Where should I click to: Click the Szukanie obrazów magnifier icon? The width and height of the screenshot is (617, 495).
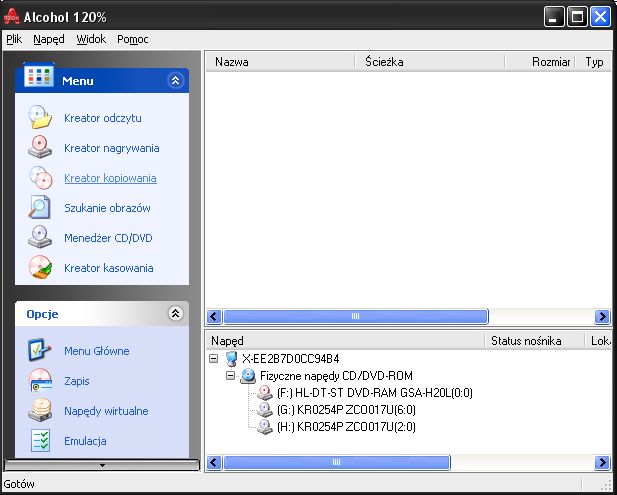pyautogui.click(x=39, y=207)
